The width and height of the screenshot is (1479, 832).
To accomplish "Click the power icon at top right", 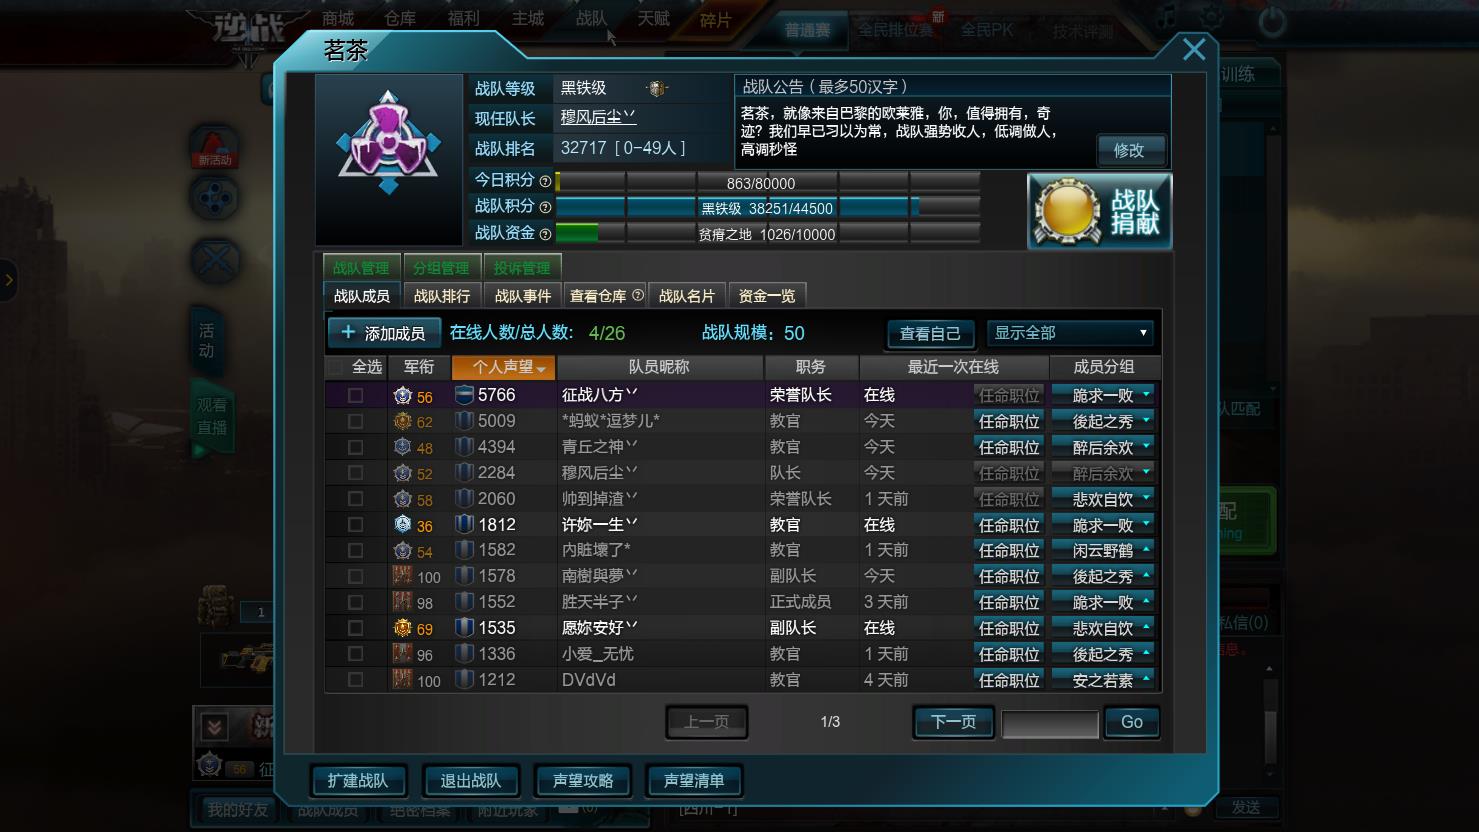I will tap(1272, 21).
